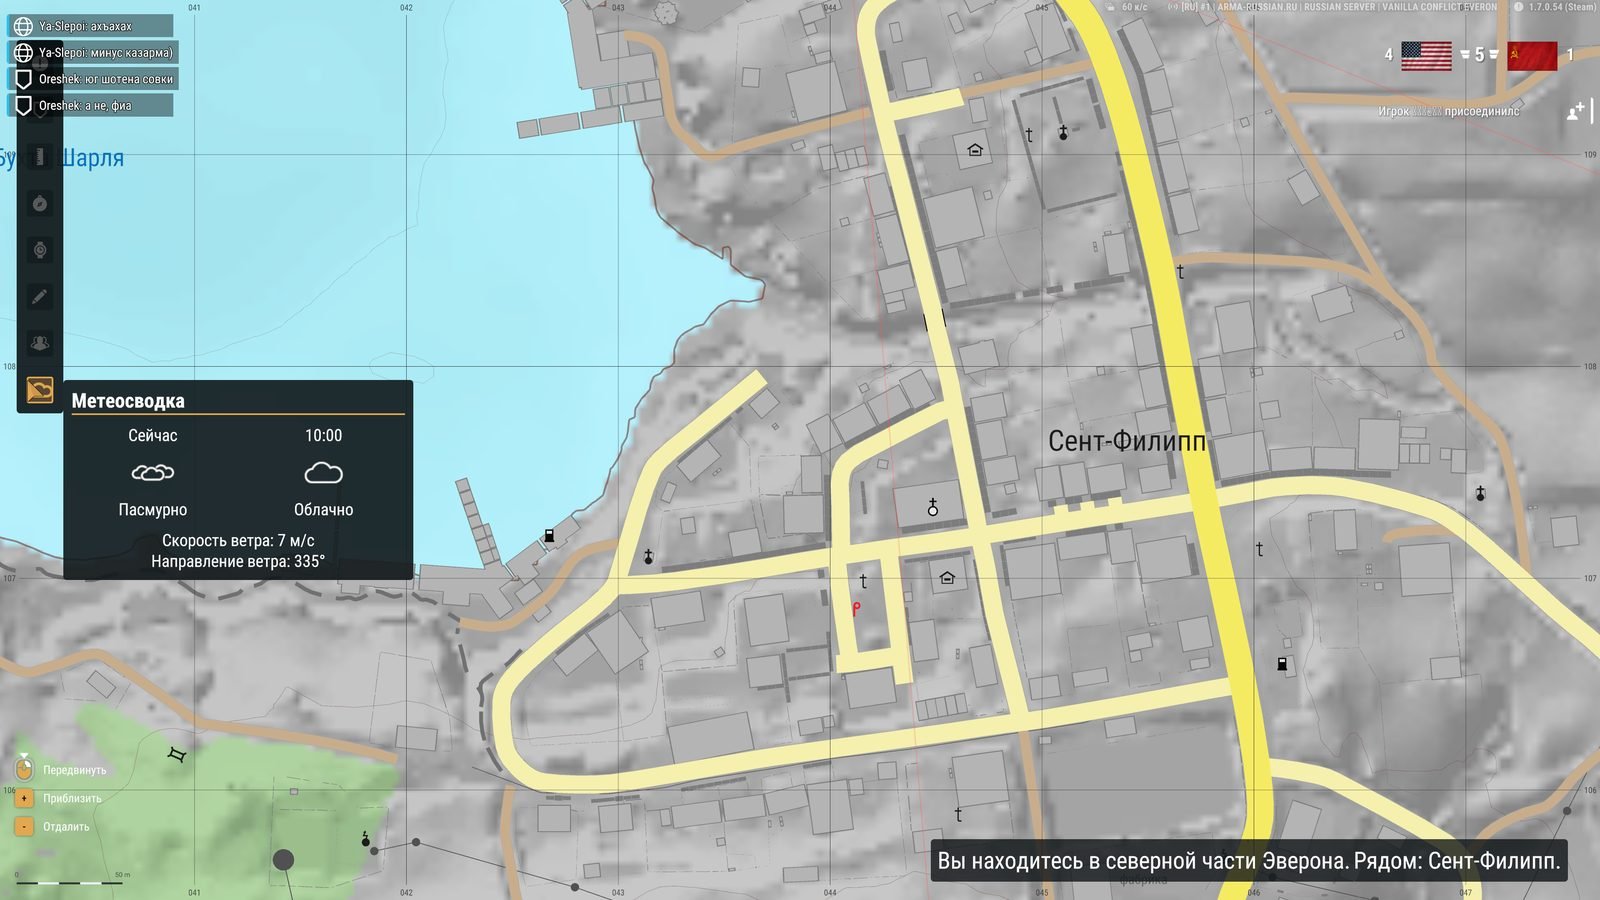
Task: Click the wind direction 335° text
Action: [x=238, y=562]
